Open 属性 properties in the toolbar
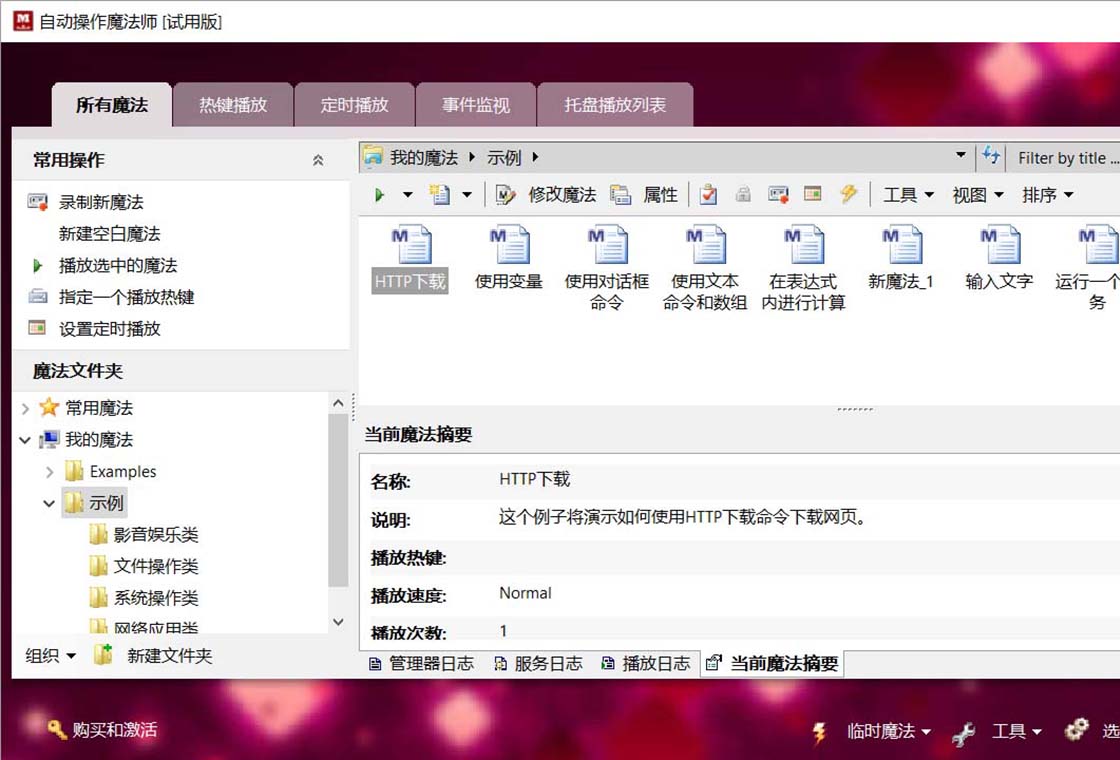1120x760 pixels. click(643, 194)
